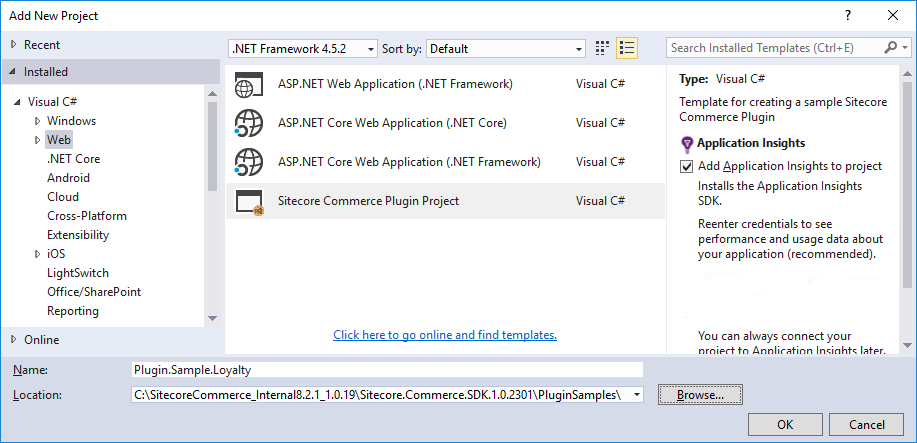
Task: Click the Cancel button
Action: (867, 424)
